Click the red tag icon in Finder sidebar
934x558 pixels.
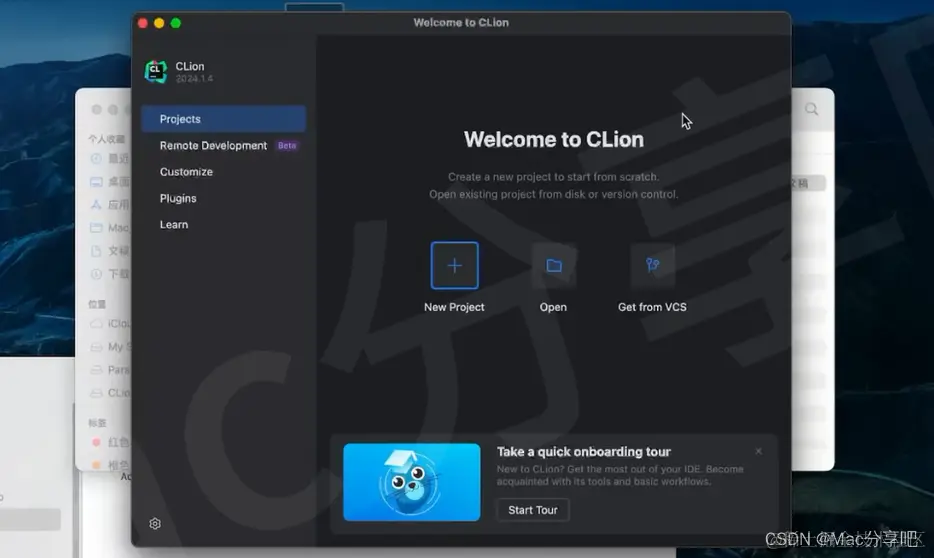click(x=96, y=442)
